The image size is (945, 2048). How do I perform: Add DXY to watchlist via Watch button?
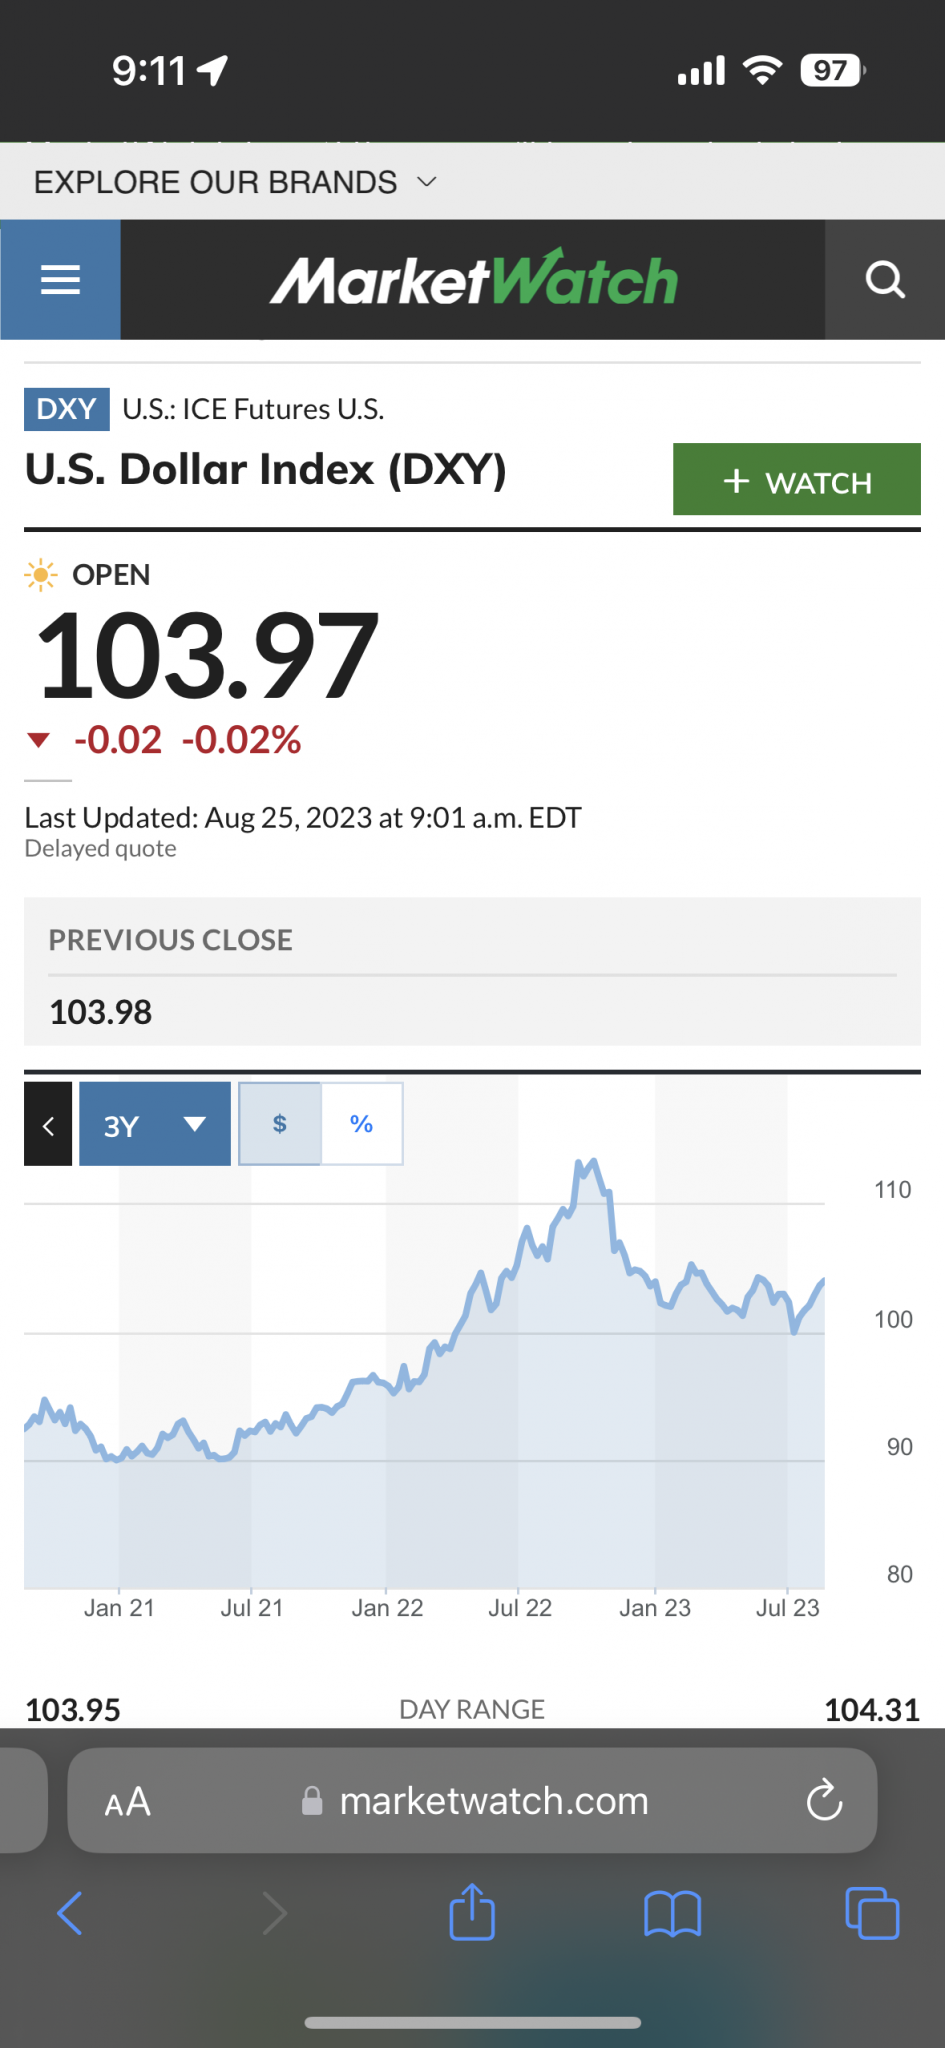point(797,479)
